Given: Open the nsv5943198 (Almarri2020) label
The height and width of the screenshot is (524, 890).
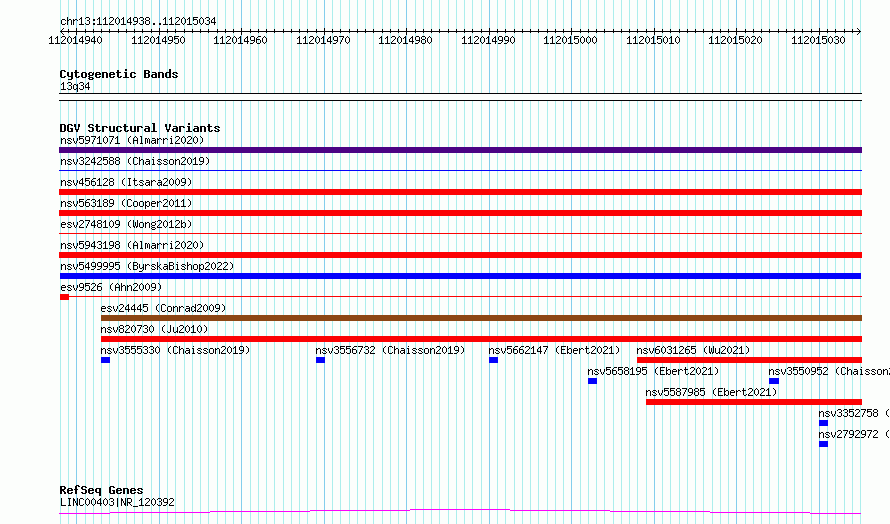Looking at the screenshot, I should pyautogui.click(x=132, y=245).
